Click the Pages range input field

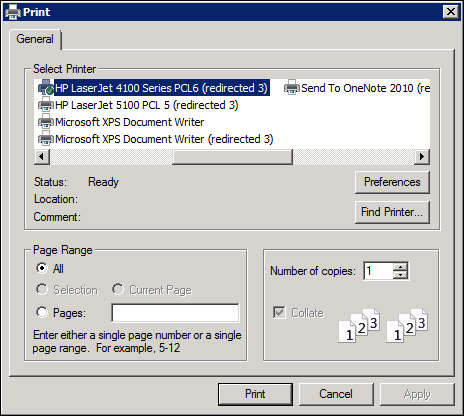click(x=175, y=313)
